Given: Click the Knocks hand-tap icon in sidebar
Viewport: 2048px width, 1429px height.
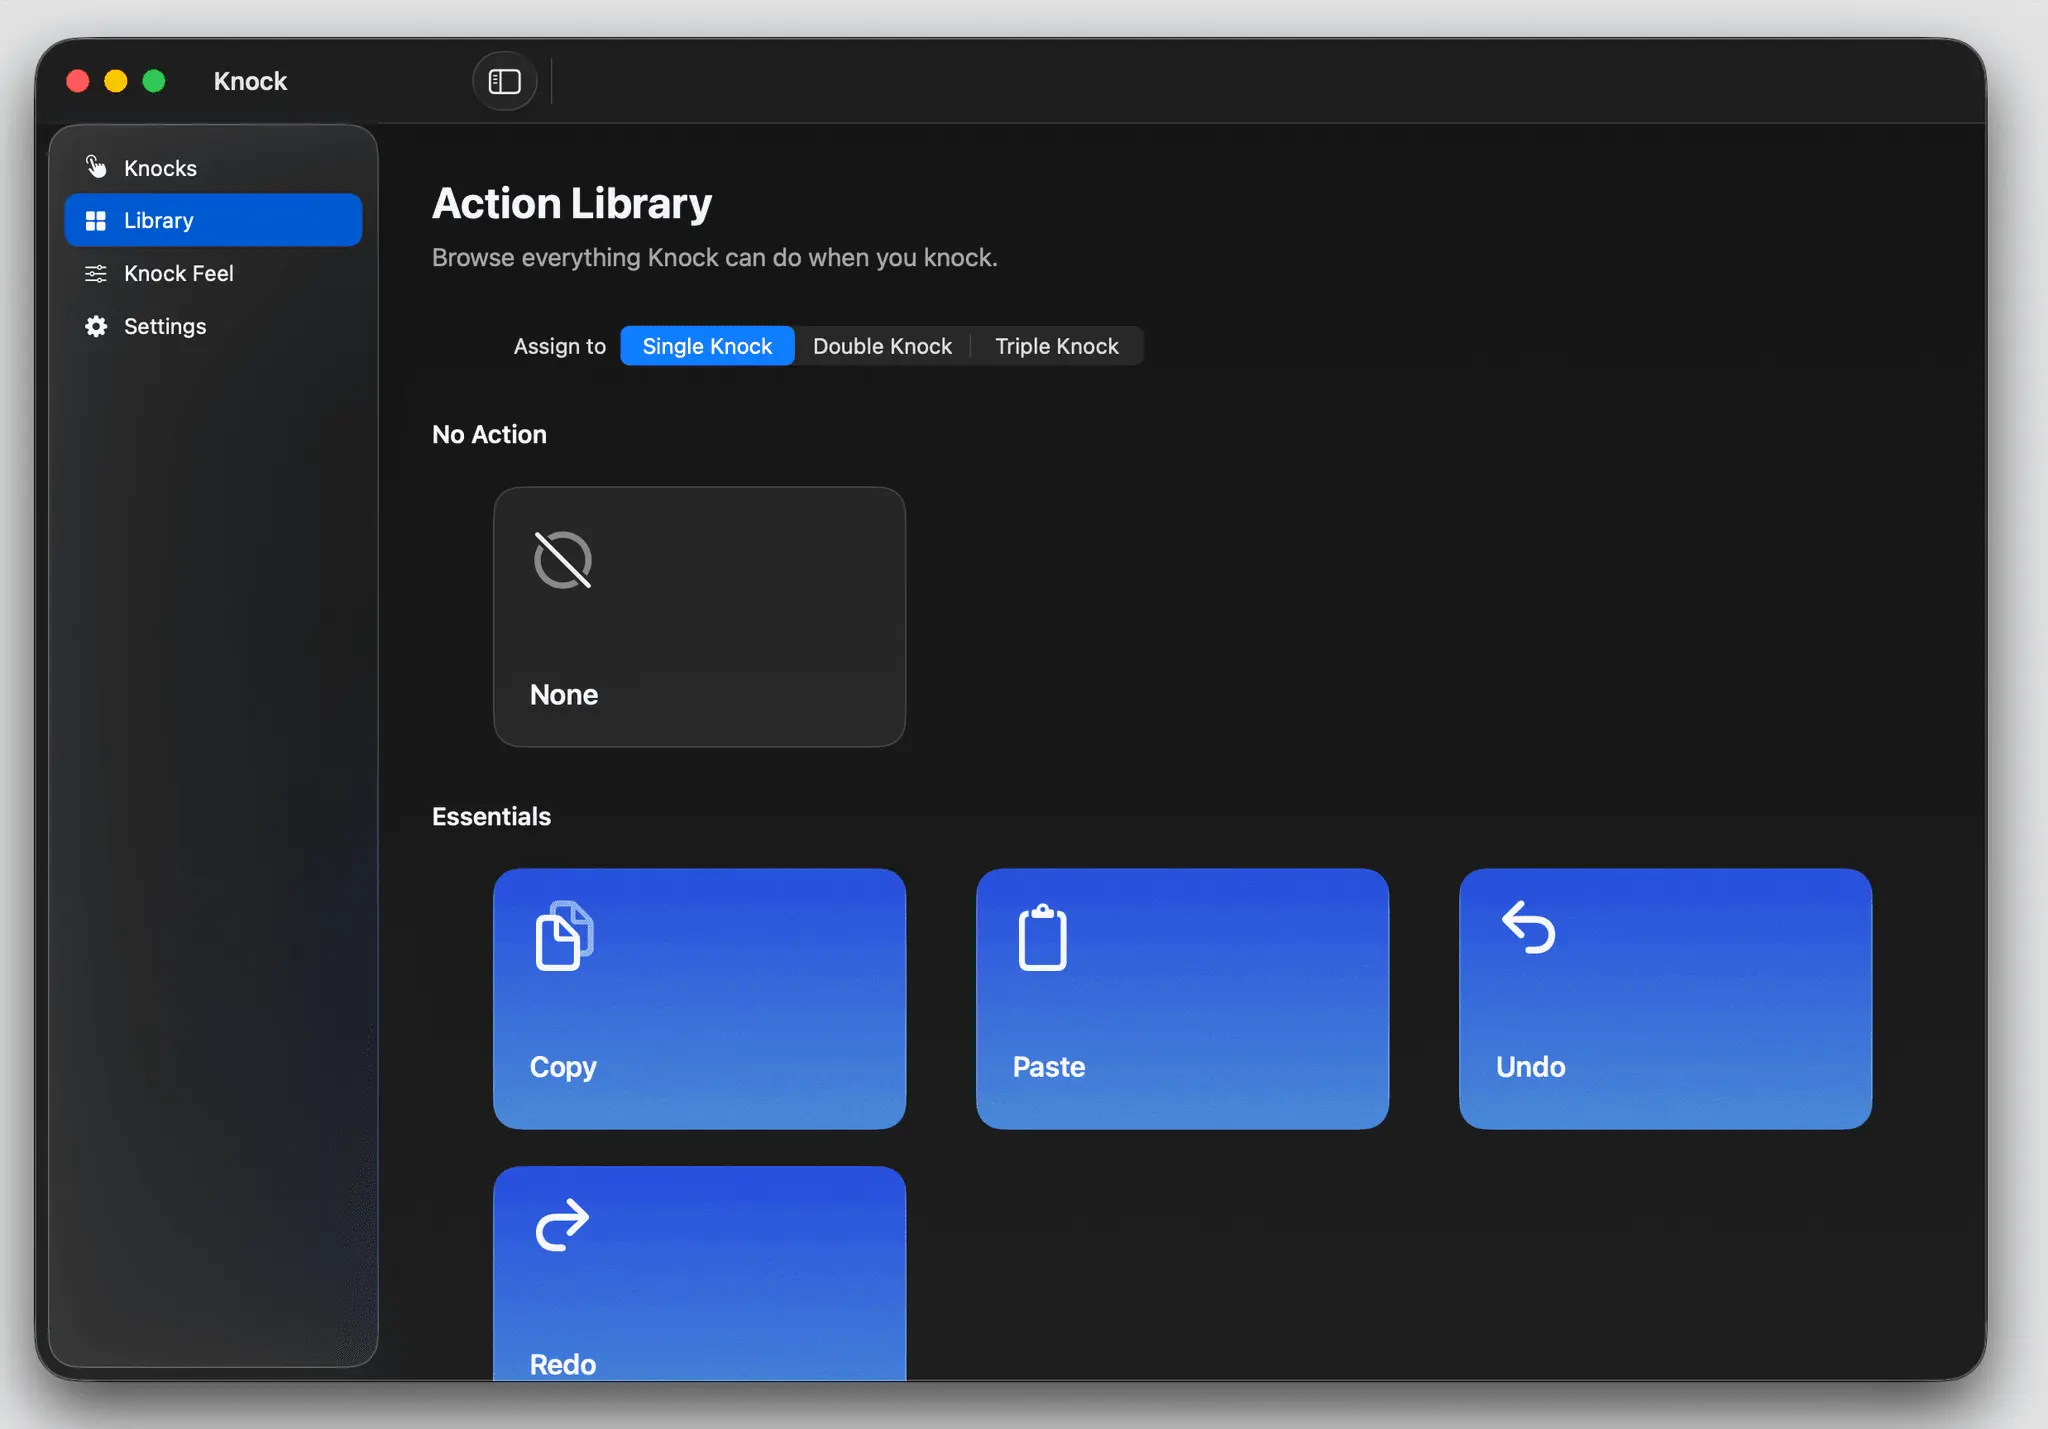Looking at the screenshot, I should pyautogui.click(x=96, y=167).
